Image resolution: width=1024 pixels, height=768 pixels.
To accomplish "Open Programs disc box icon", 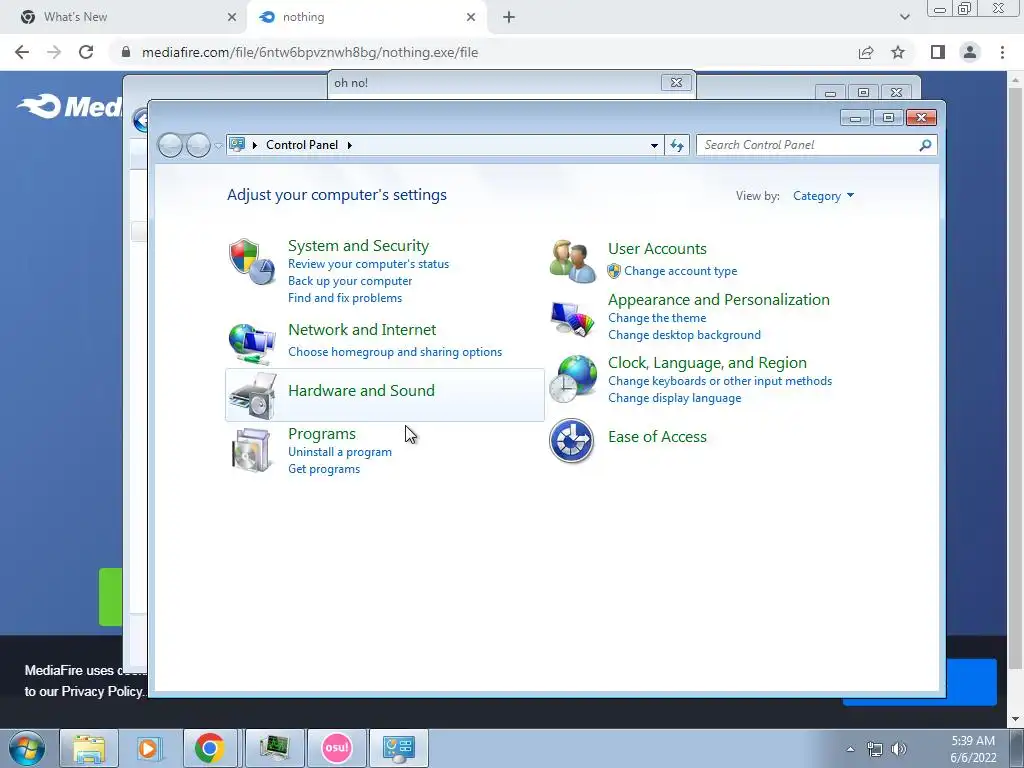I will (252, 450).
